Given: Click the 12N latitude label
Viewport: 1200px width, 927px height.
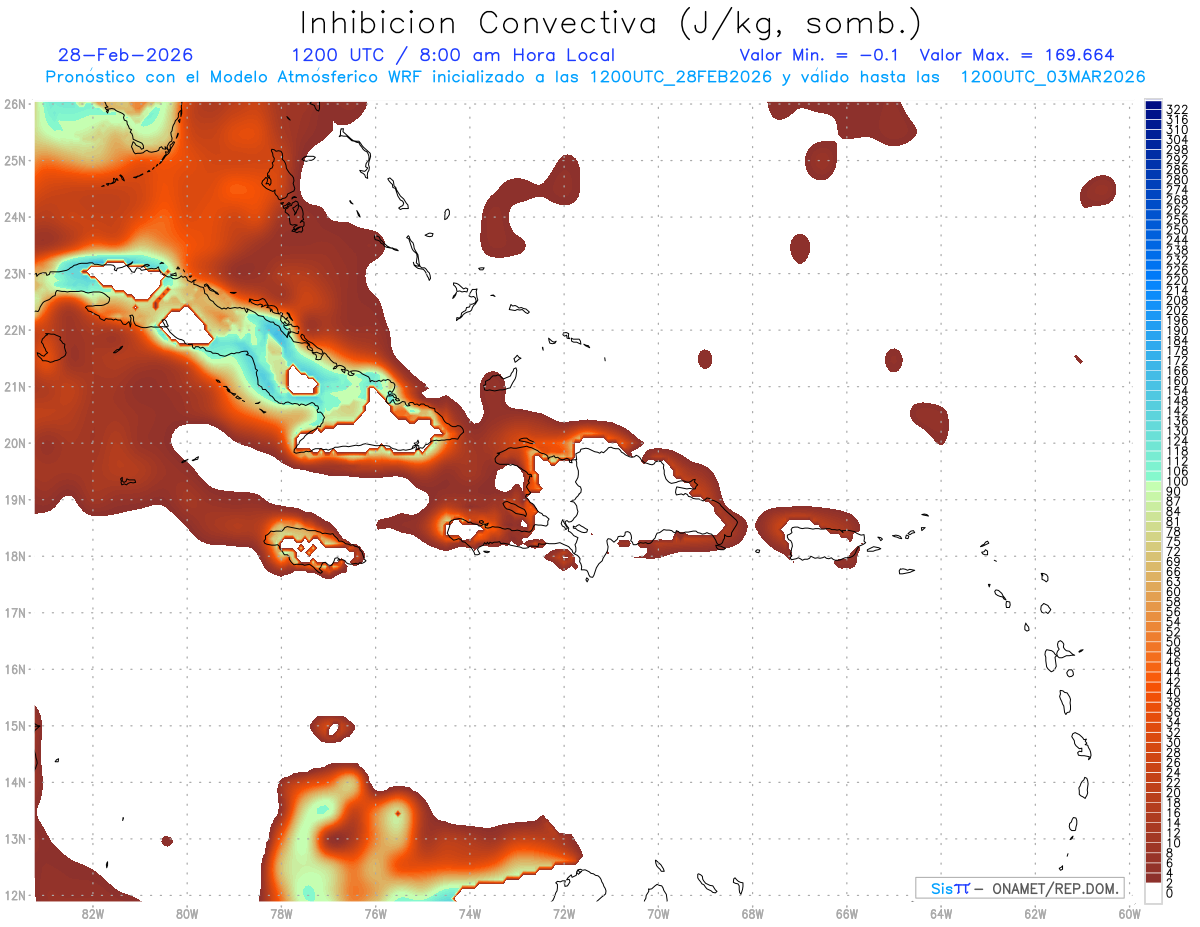Looking at the screenshot, I should pos(15,895).
